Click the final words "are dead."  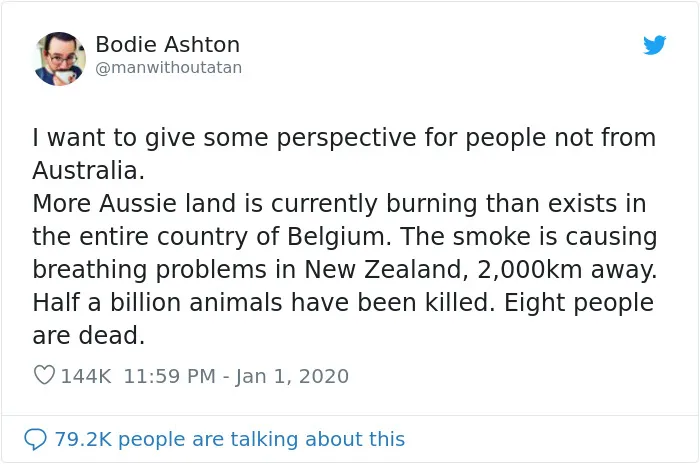pos(88,335)
